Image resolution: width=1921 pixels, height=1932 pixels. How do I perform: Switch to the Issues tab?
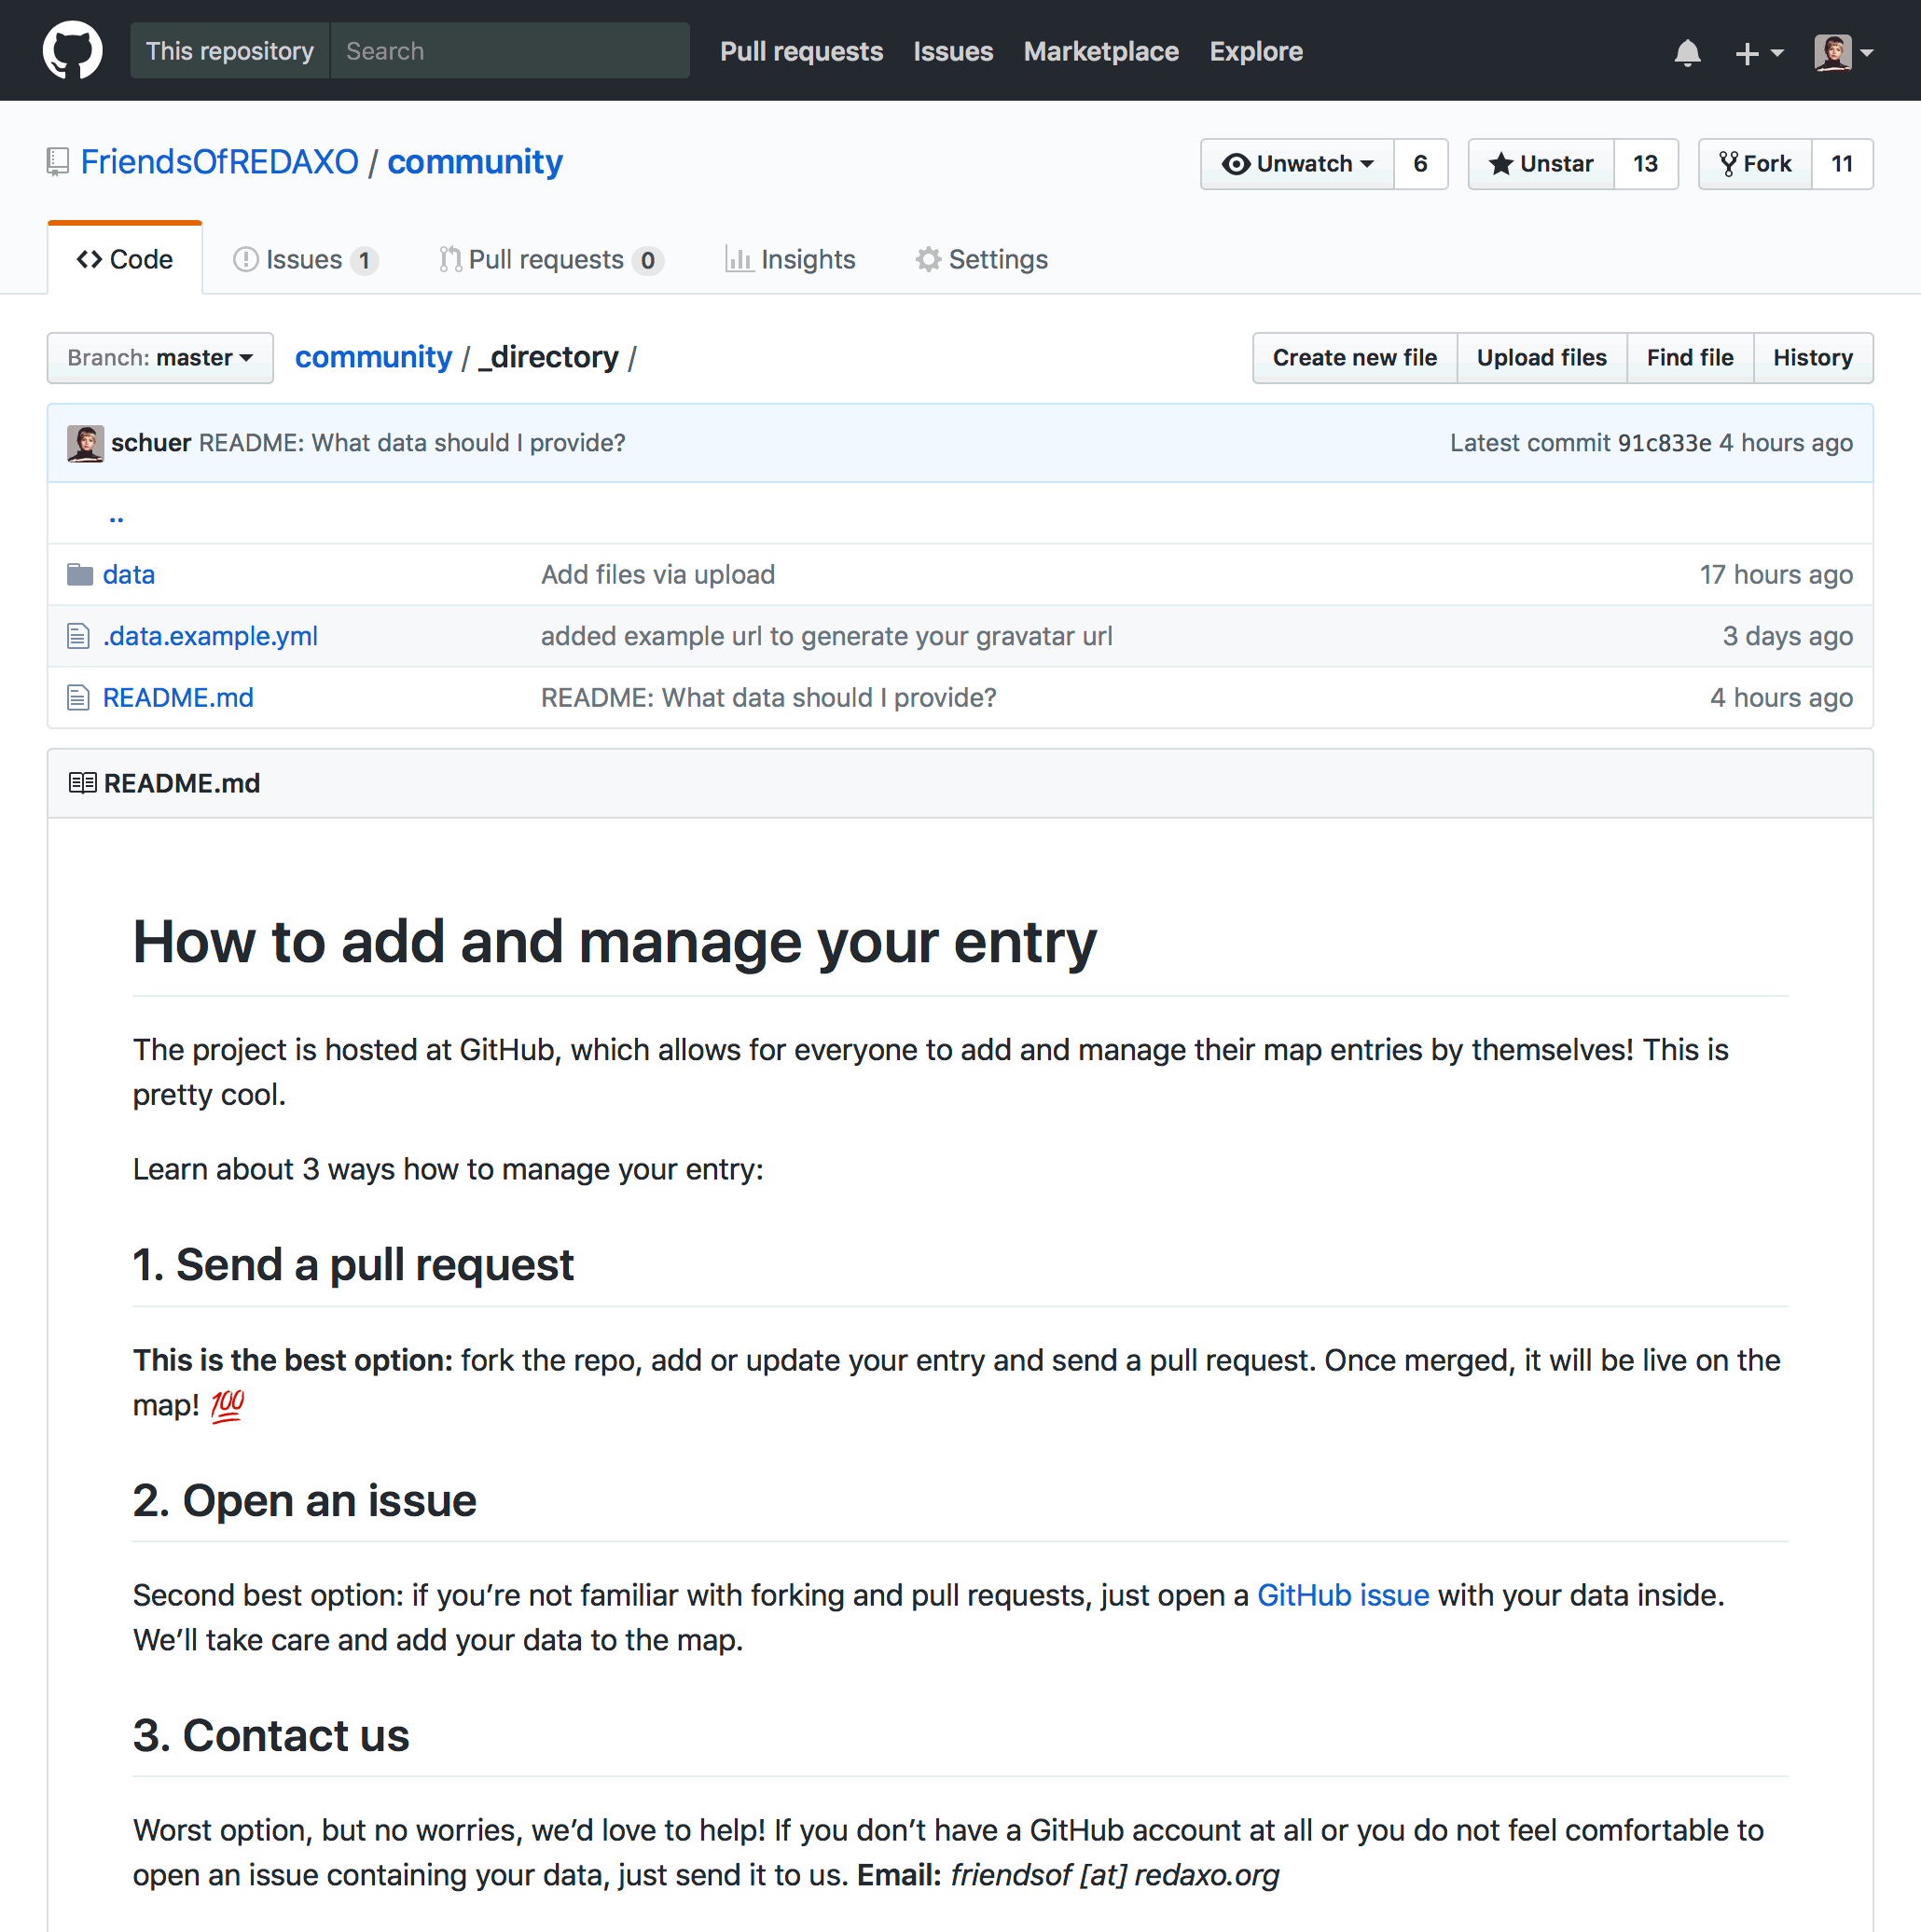tap(305, 260)
